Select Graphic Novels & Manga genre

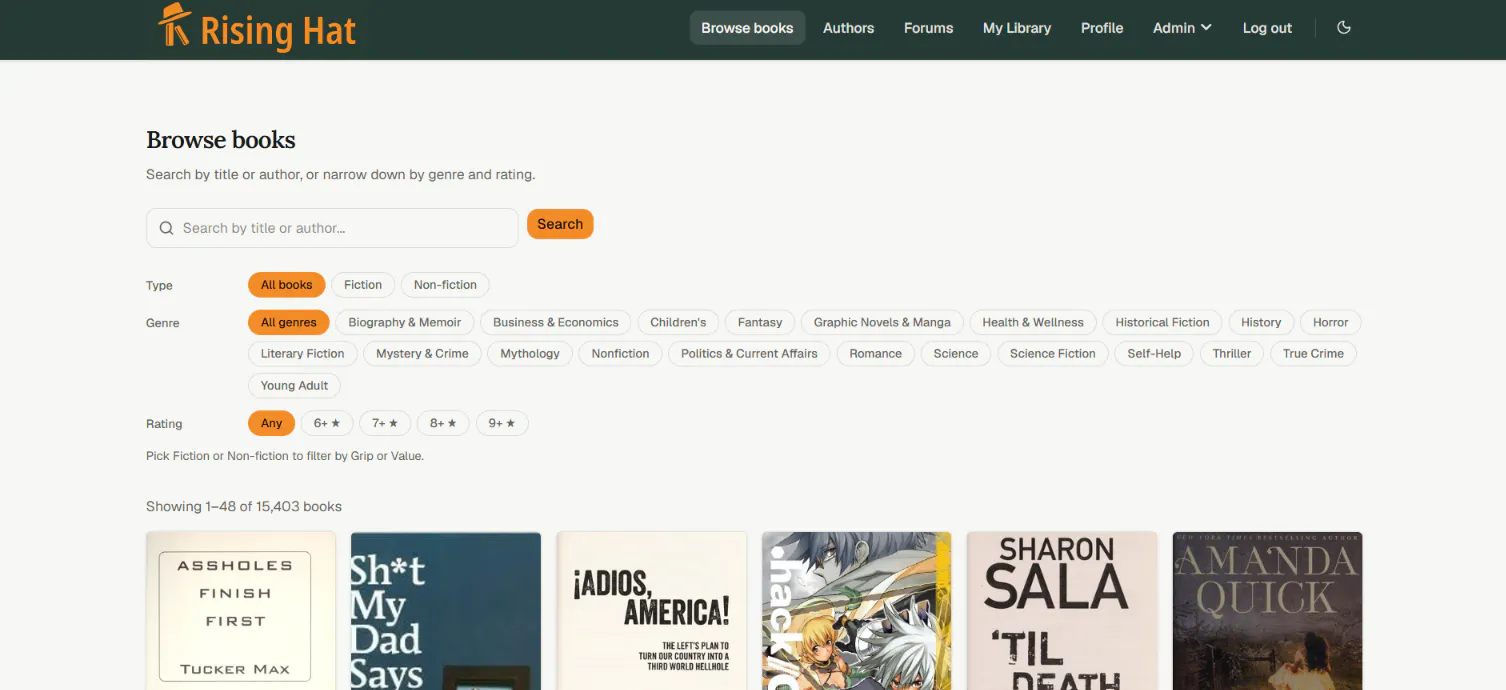882,322
